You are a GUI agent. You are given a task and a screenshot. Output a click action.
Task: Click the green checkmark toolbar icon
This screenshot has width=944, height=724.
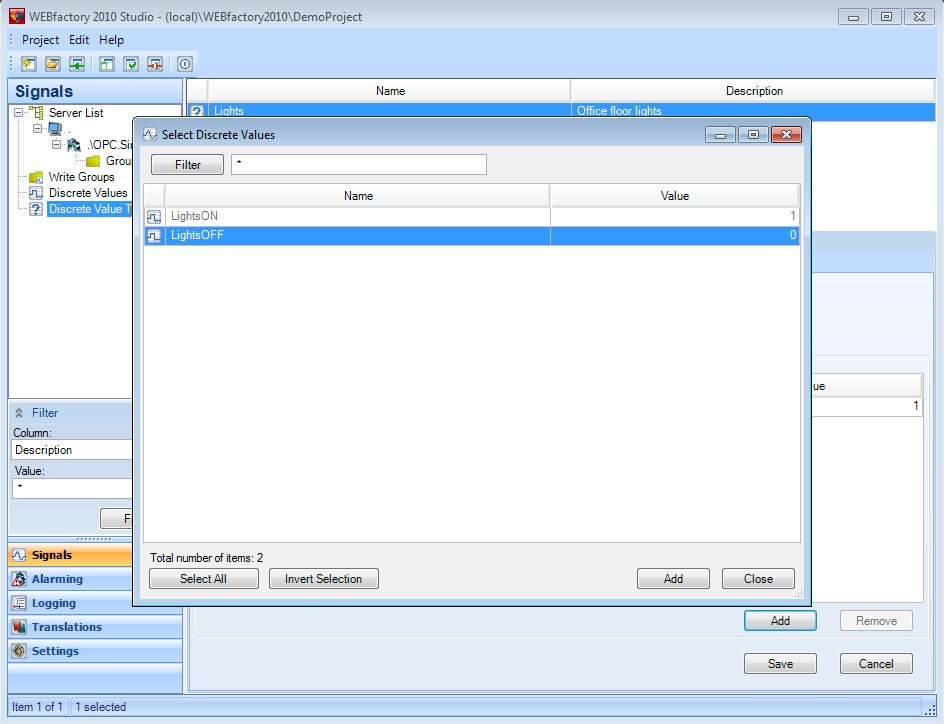tap(131, 64)
